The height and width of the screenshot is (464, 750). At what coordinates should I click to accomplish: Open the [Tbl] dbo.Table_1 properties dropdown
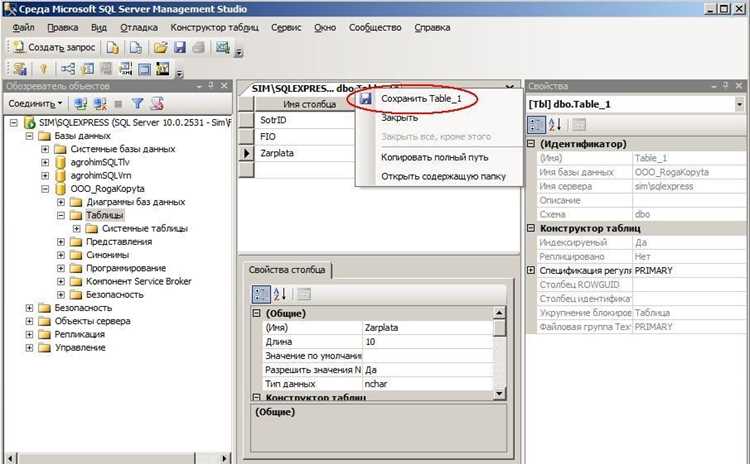click(739, 104)
